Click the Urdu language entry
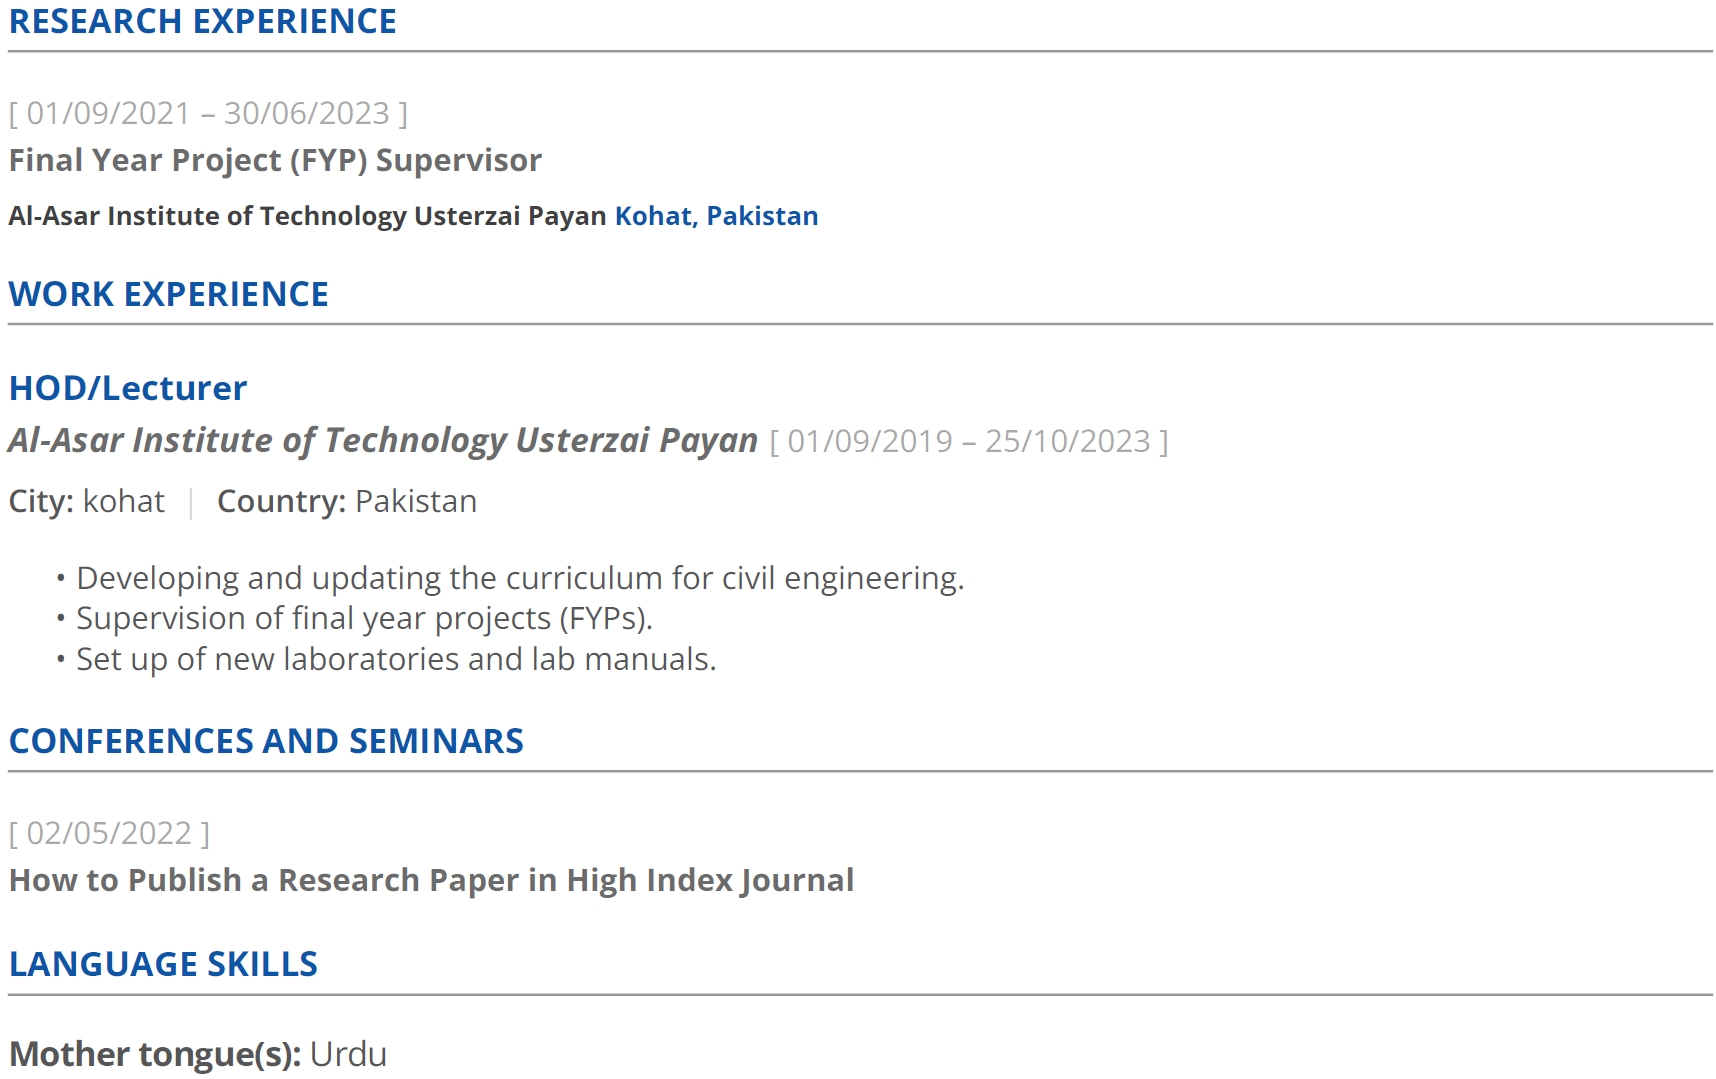Viewport: 1716px width, 1079px height. click(x=348, y=1055)
